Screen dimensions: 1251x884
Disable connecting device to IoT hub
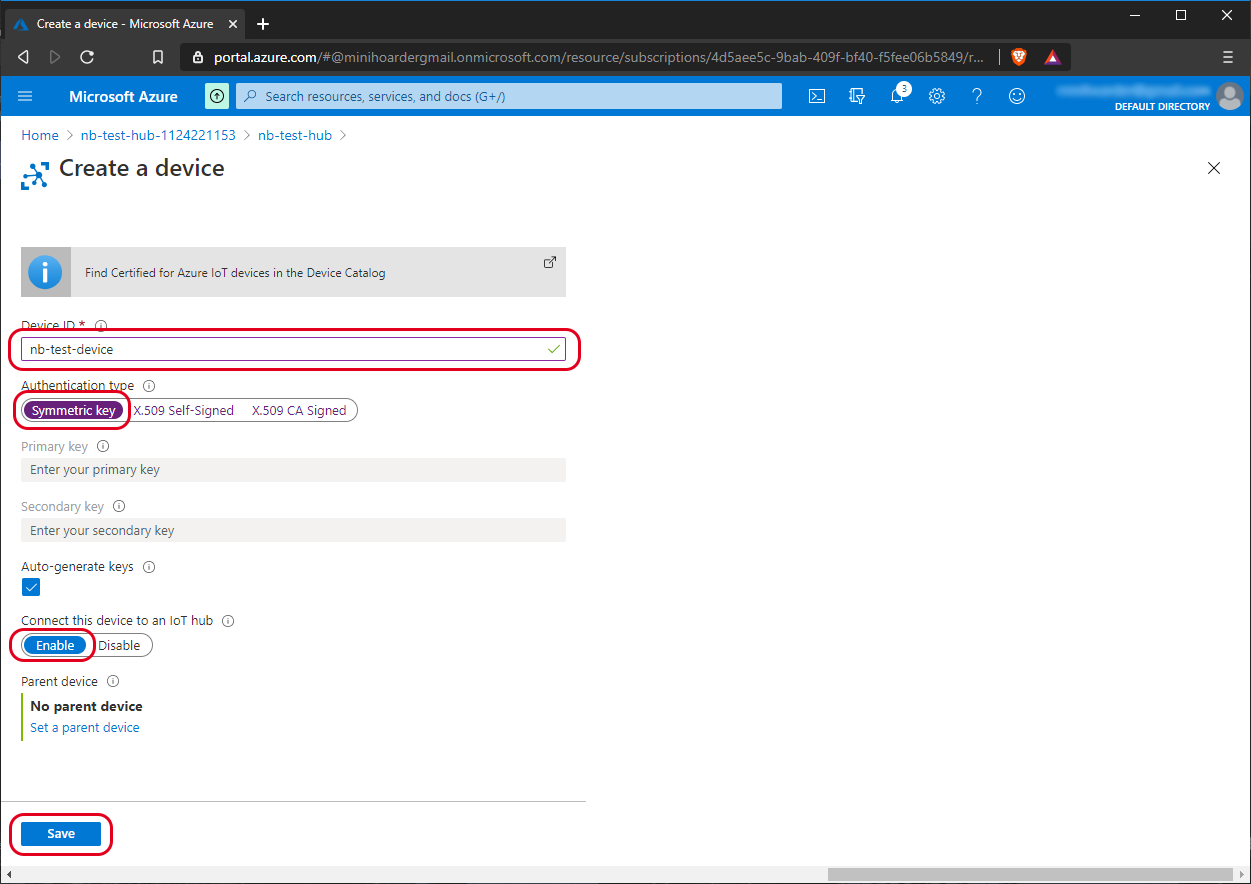tap(119, 645)
